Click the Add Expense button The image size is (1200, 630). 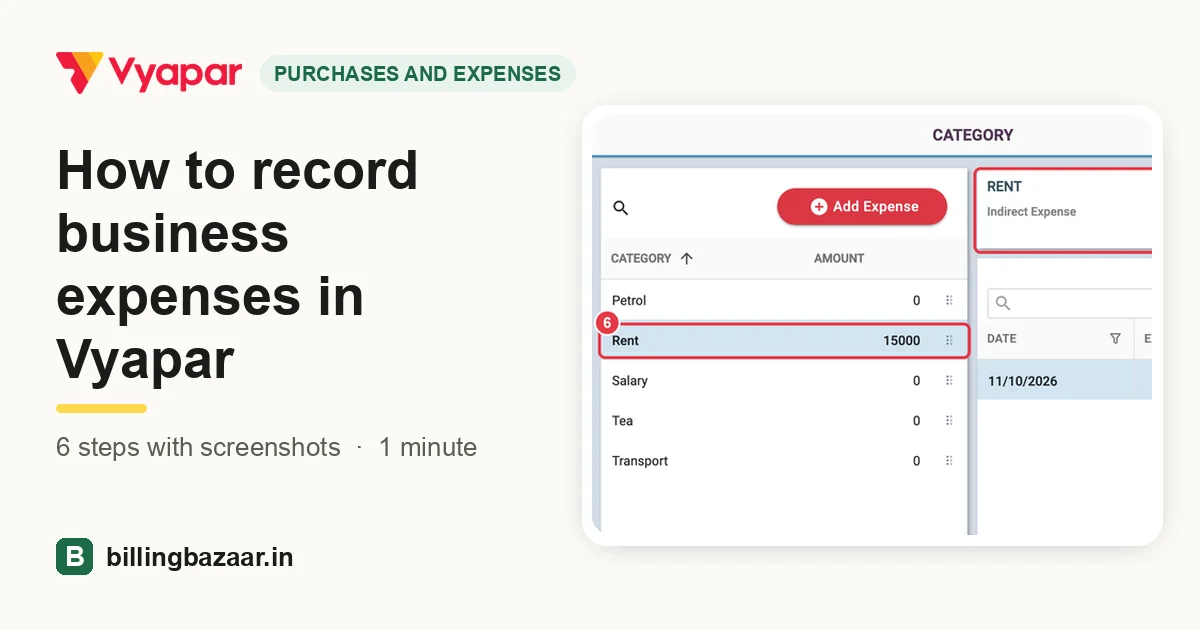[x=862, y=206]
